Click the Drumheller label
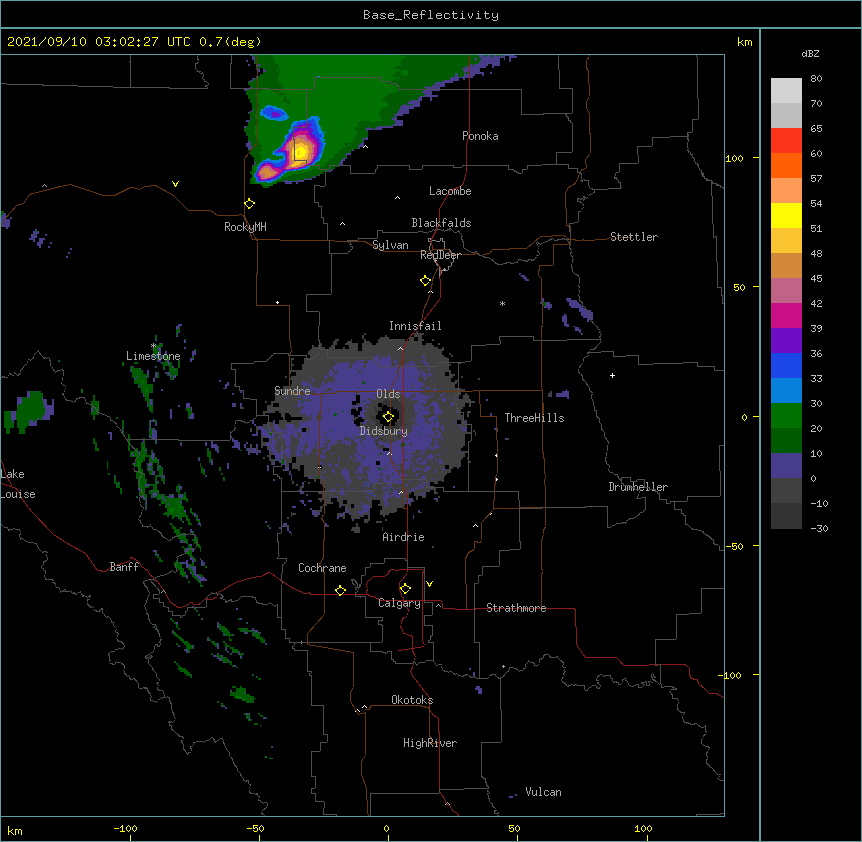The height and width of the screenshot is (842, 862). click(638, 487)
